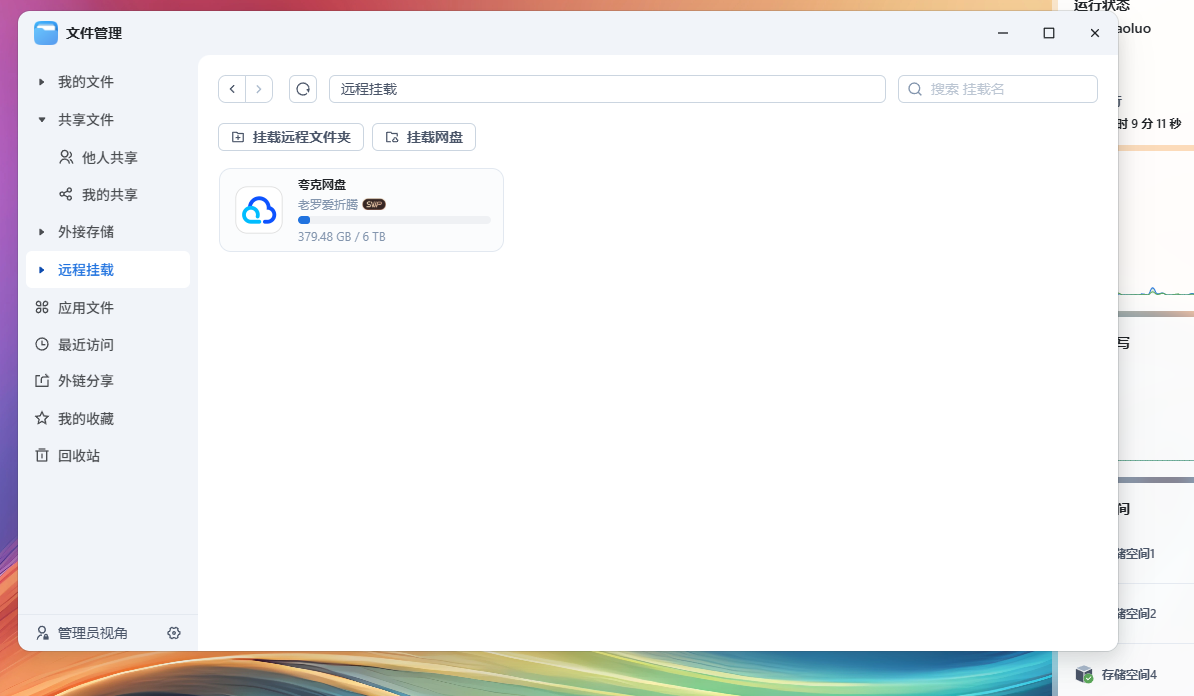
Task: Click the 夸克网盘 title text
Action: 322,185
